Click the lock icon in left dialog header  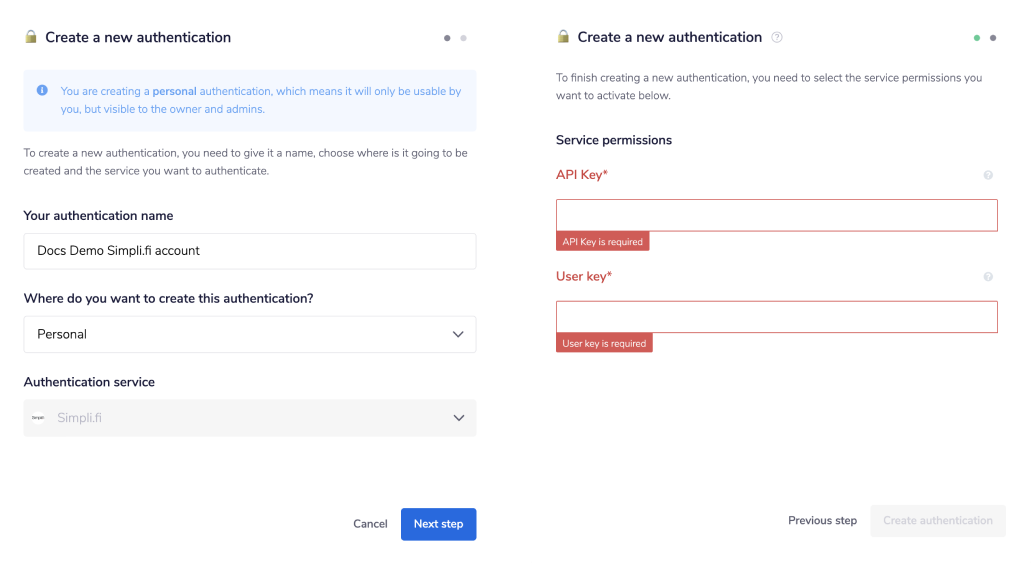pyautogui.click(x=31, y=38)
